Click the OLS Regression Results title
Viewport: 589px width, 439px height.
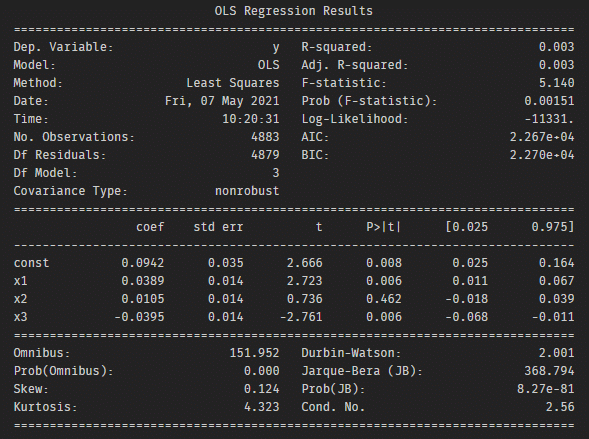tap(293, 11)
